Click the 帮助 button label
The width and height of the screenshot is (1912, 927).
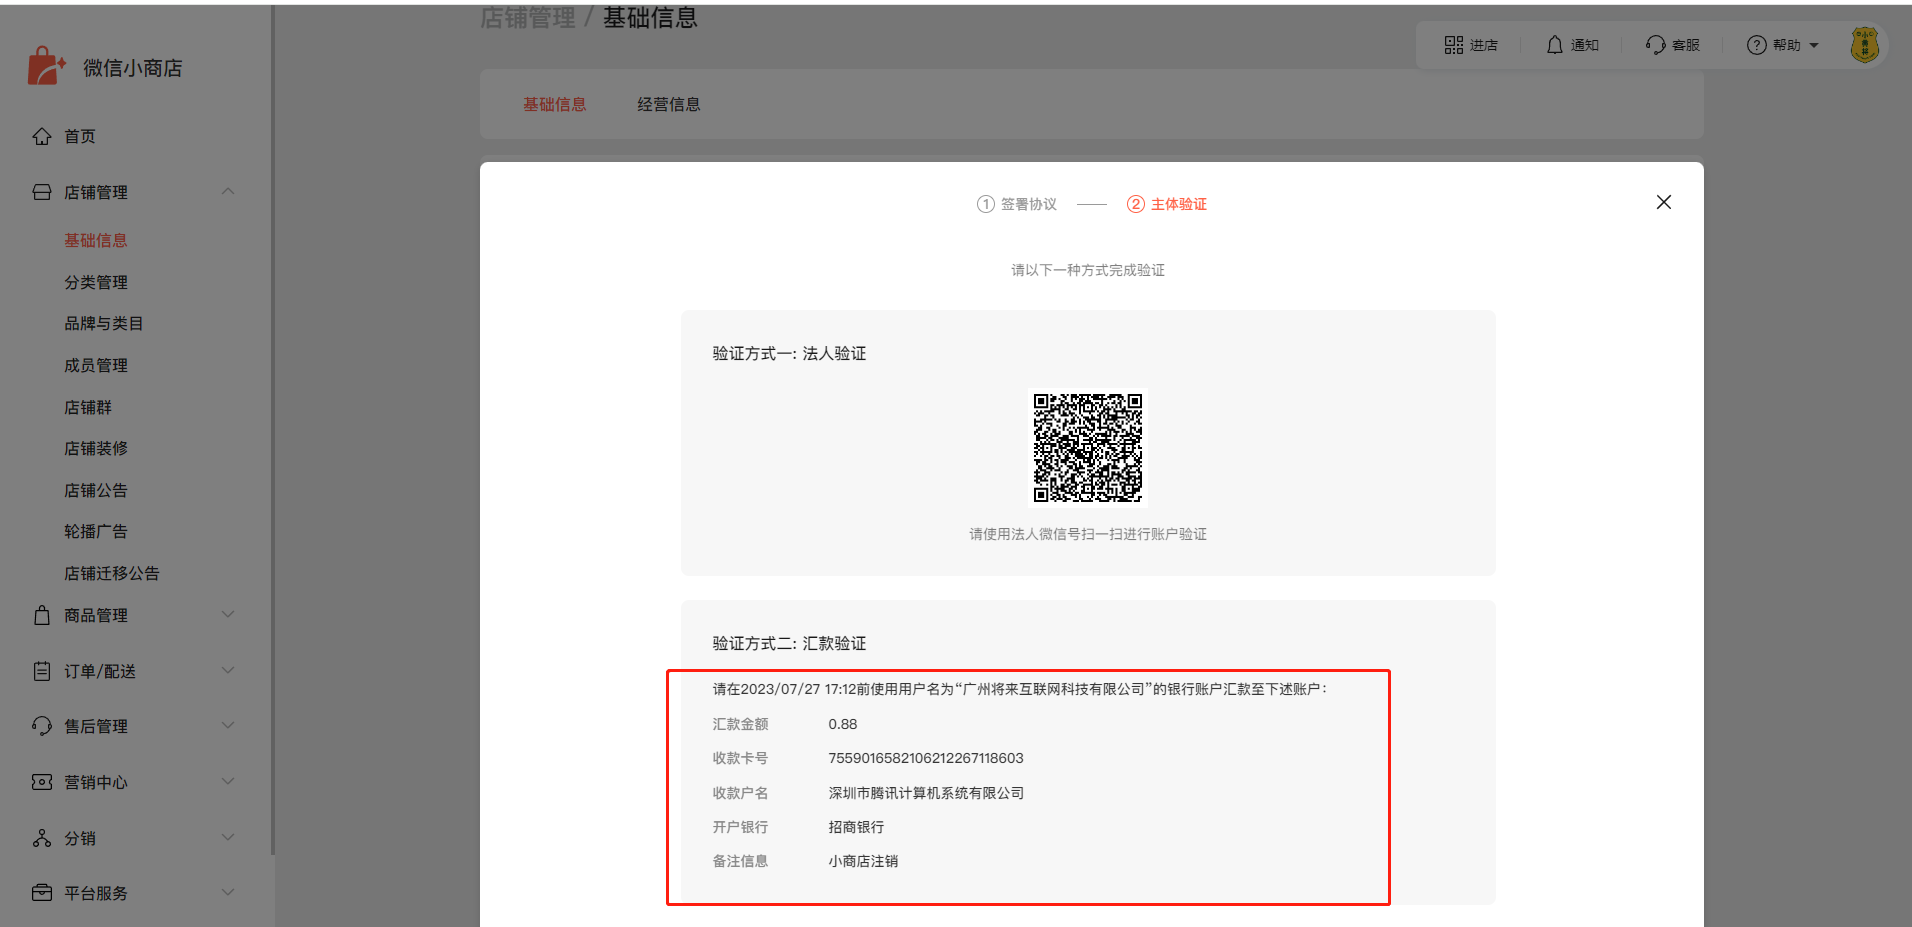[x=1787, y=45]
